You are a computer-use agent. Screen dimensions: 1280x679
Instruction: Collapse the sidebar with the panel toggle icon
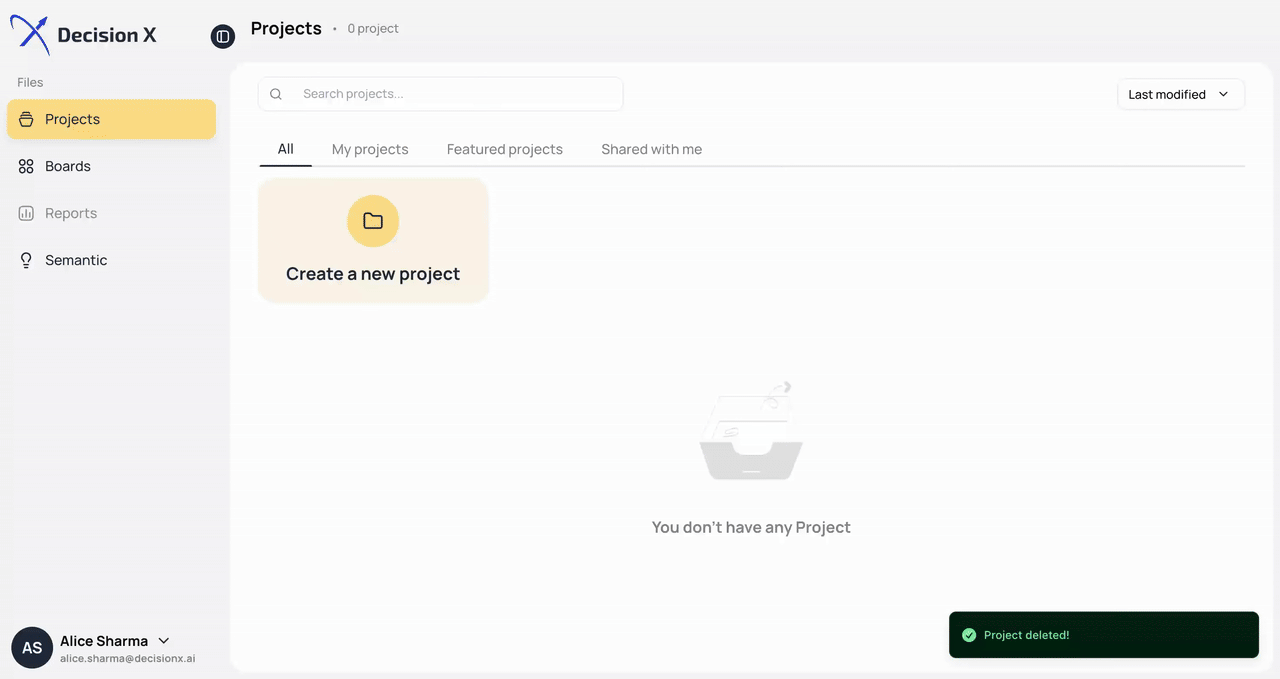point(222,37)
